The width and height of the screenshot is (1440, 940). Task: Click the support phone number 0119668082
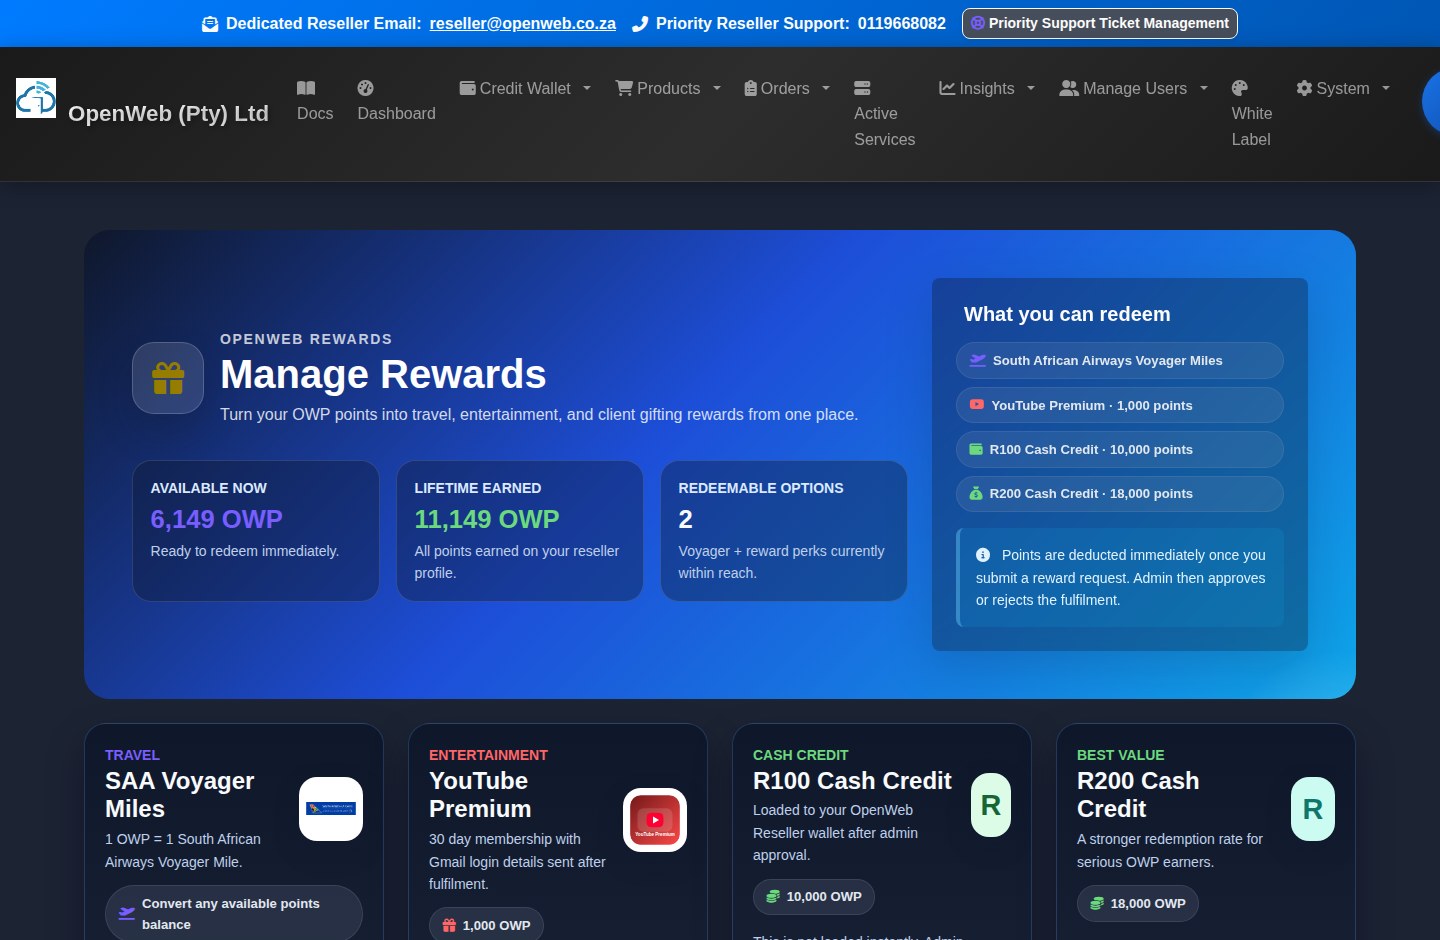[x=902, y=24]
